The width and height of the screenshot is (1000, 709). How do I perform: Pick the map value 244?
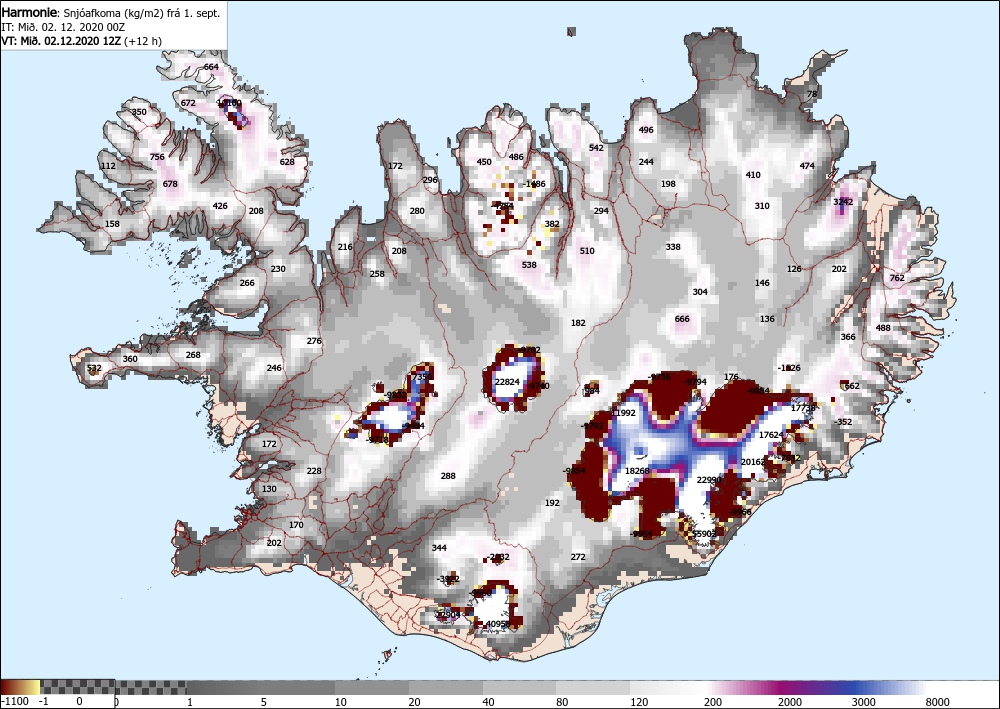click(646, 162)
